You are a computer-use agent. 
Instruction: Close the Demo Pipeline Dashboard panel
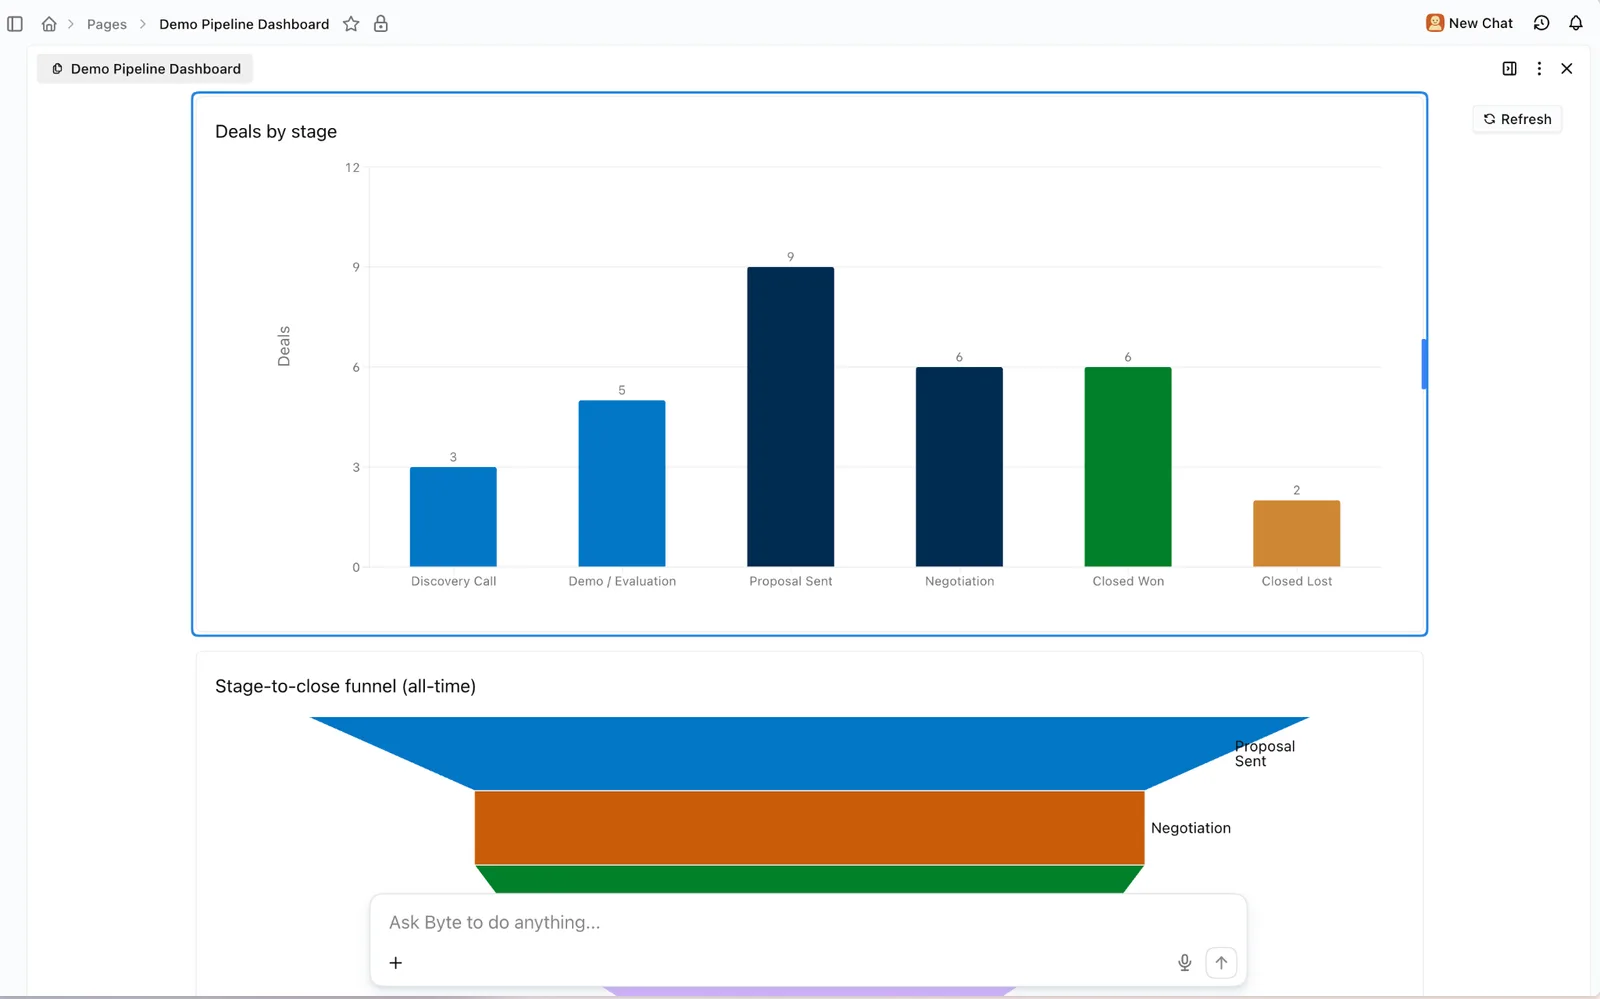click(x=1567, y=69)
